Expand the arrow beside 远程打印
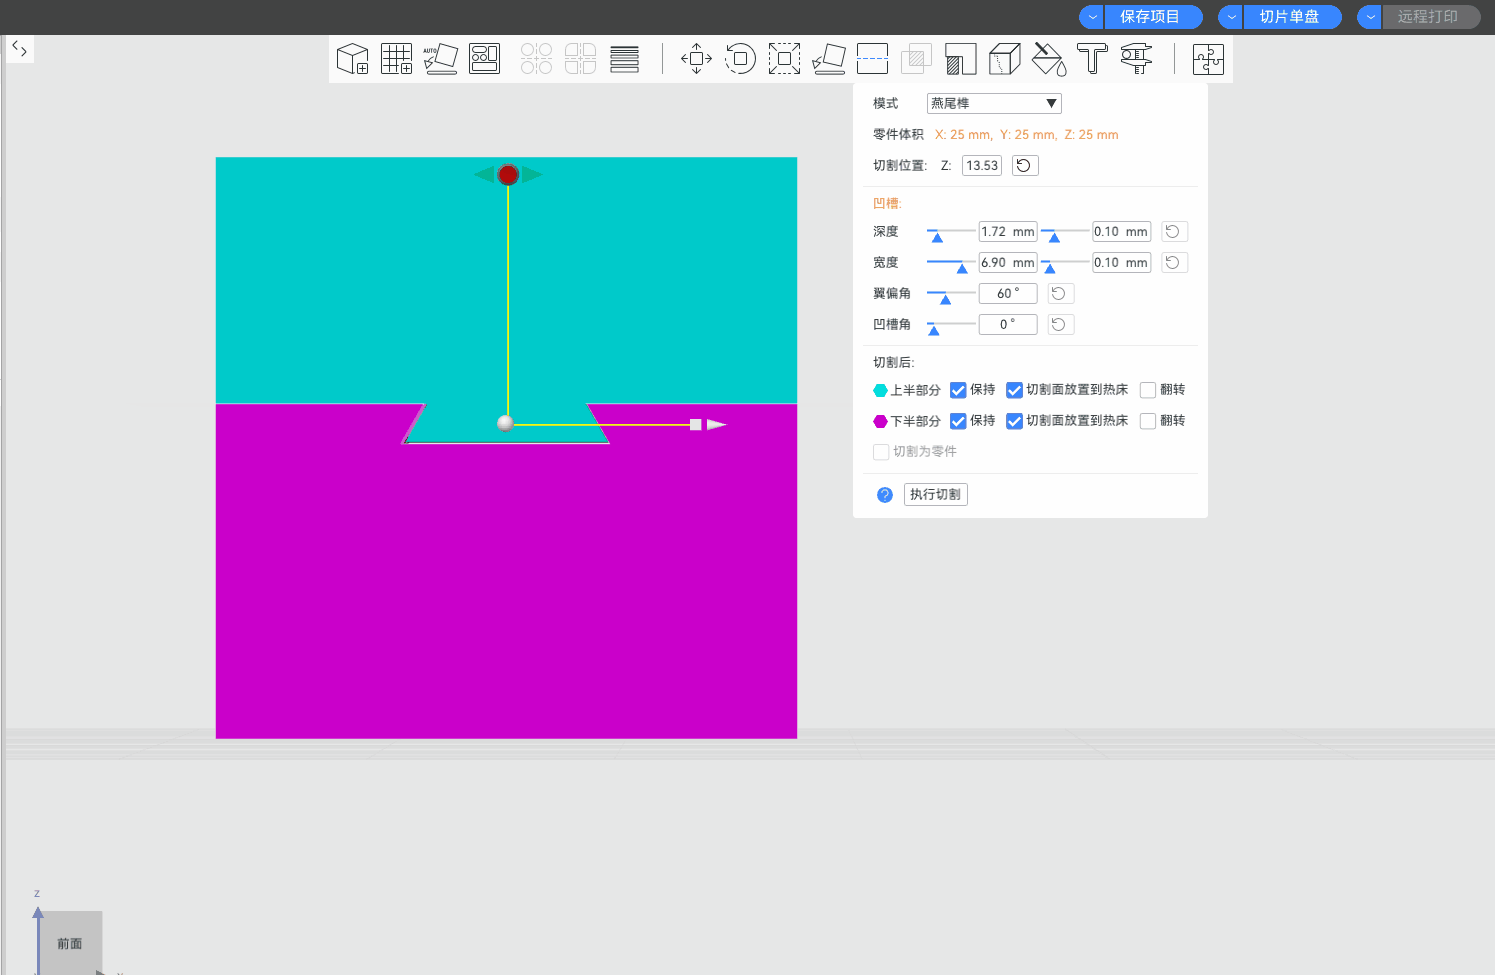 (1370, 17)
